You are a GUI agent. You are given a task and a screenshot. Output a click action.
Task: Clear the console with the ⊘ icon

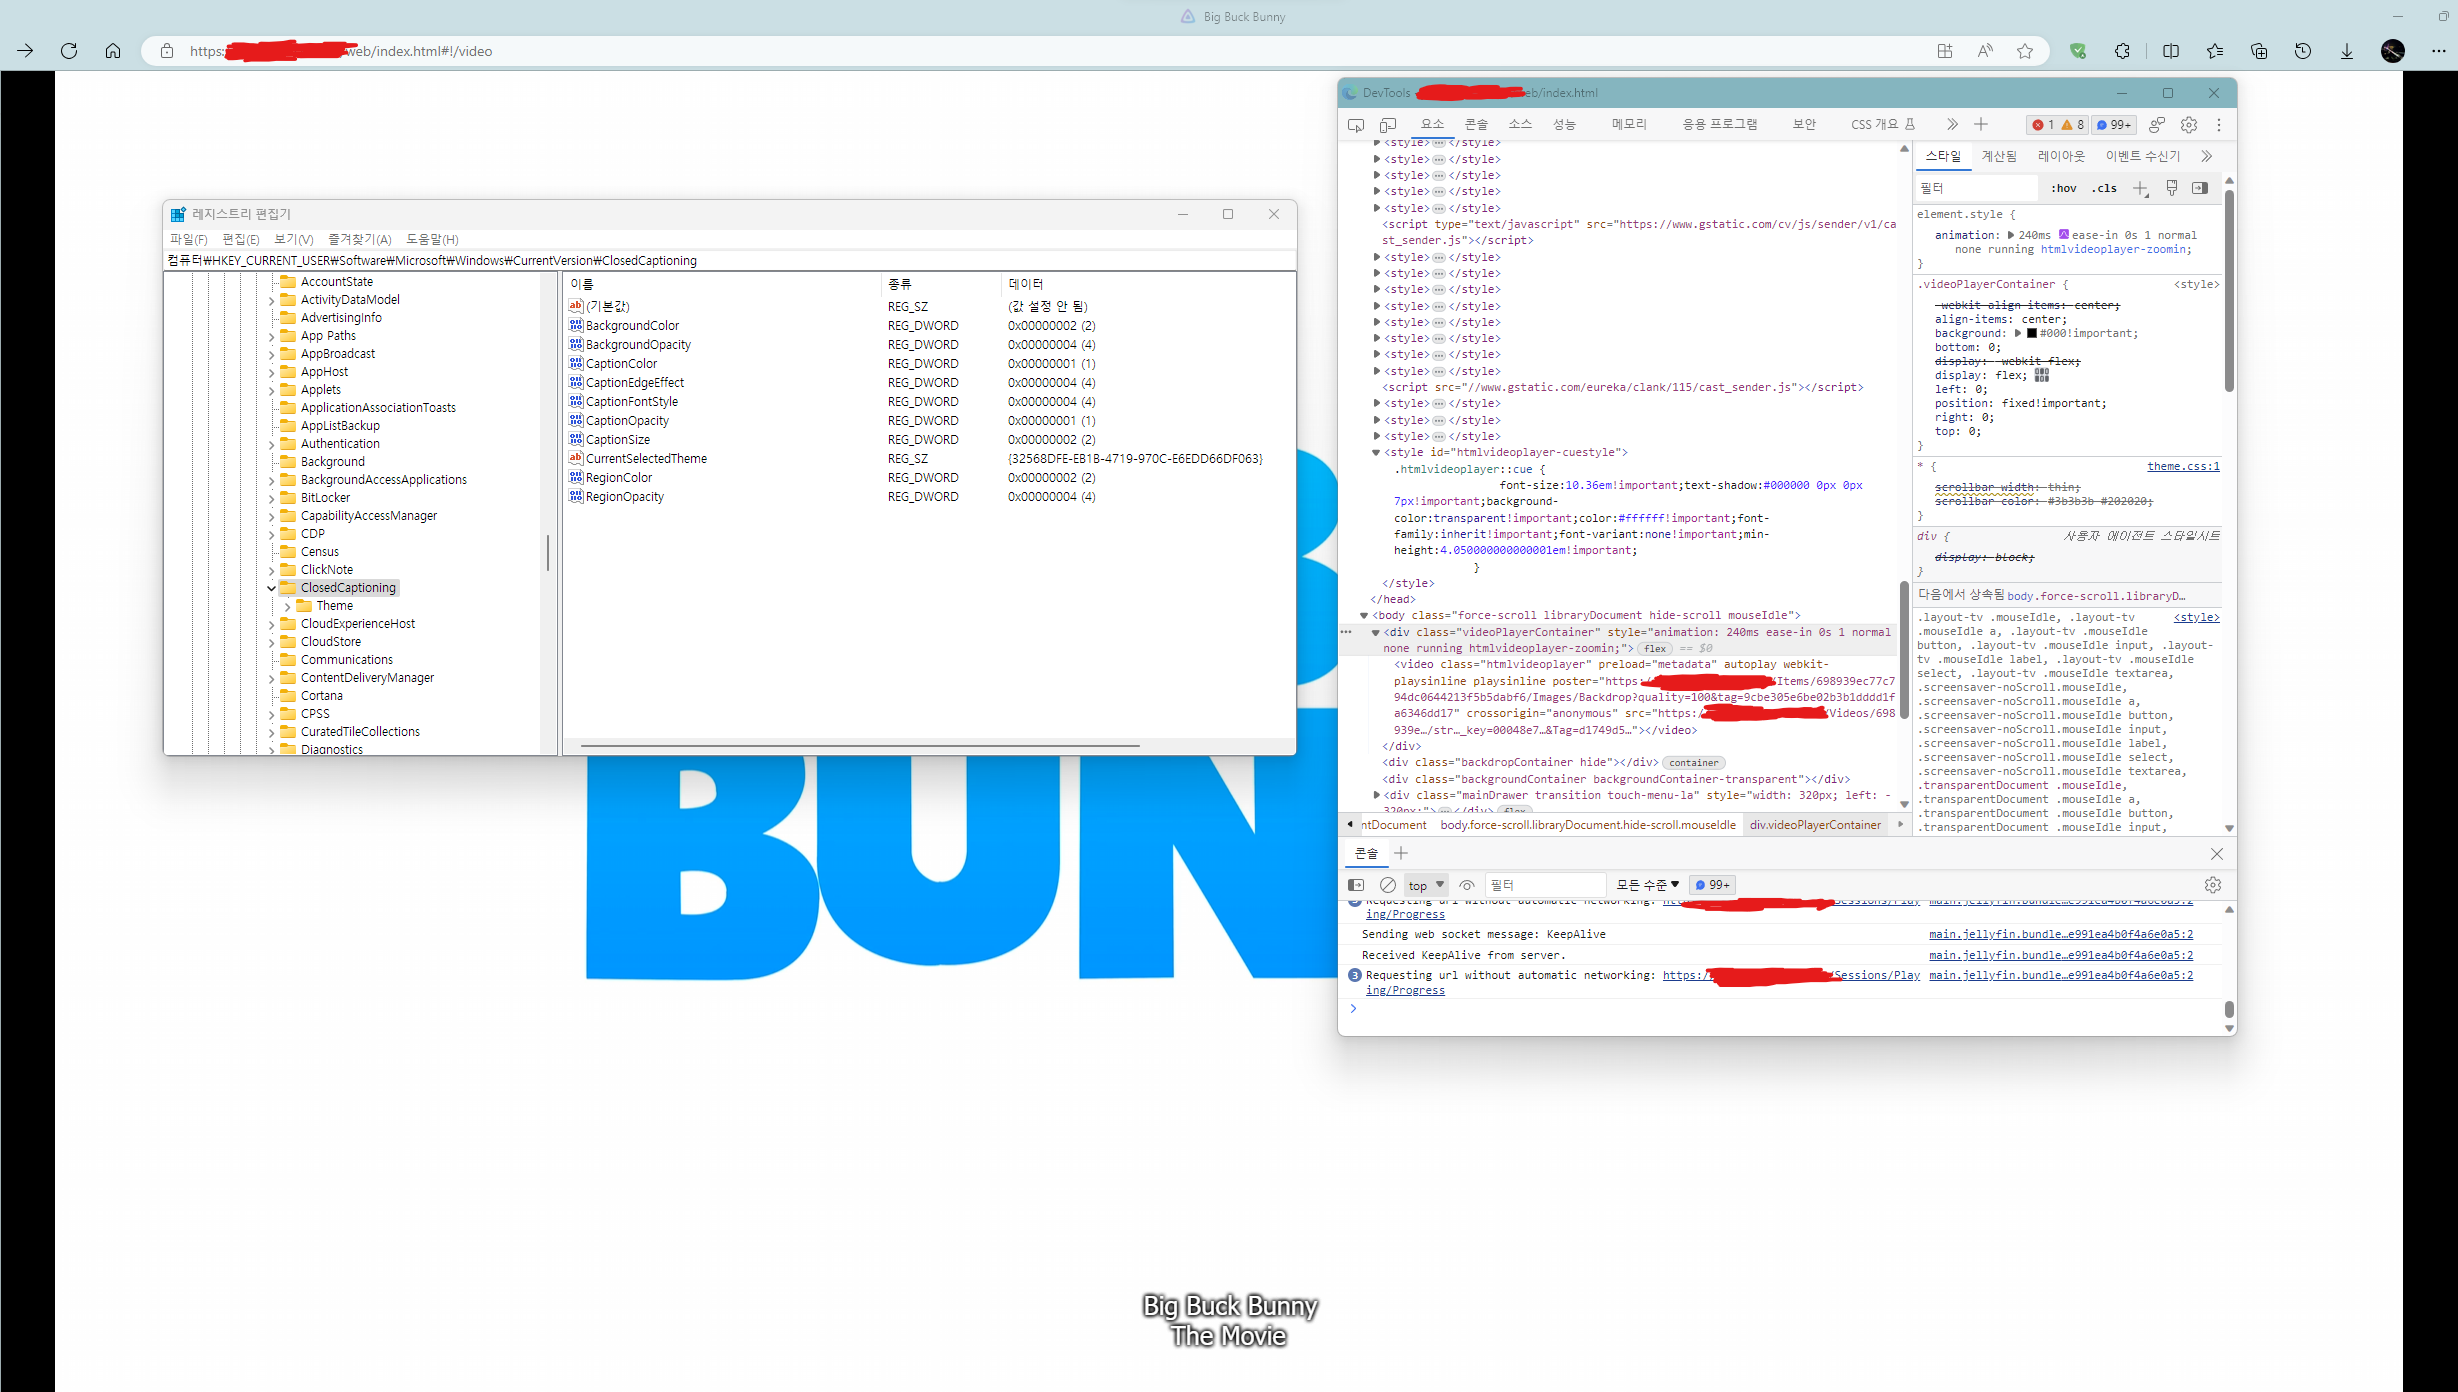point(1387,885)
